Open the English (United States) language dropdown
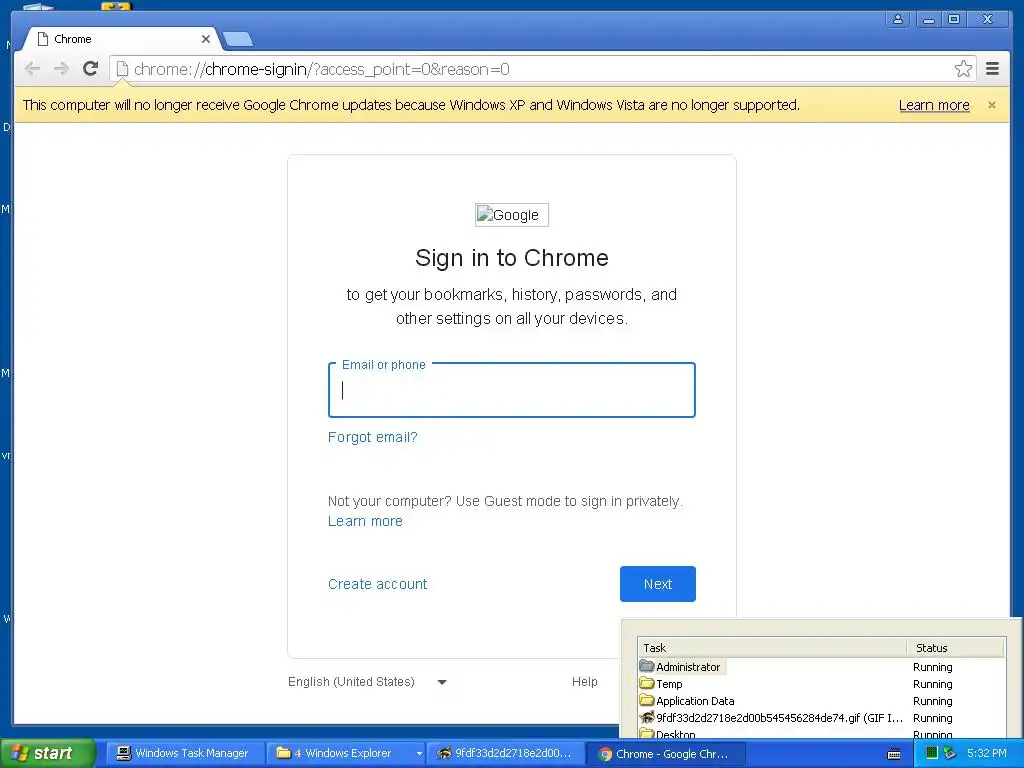This screenshot has height=768, width=1024. tap(367, 682)
